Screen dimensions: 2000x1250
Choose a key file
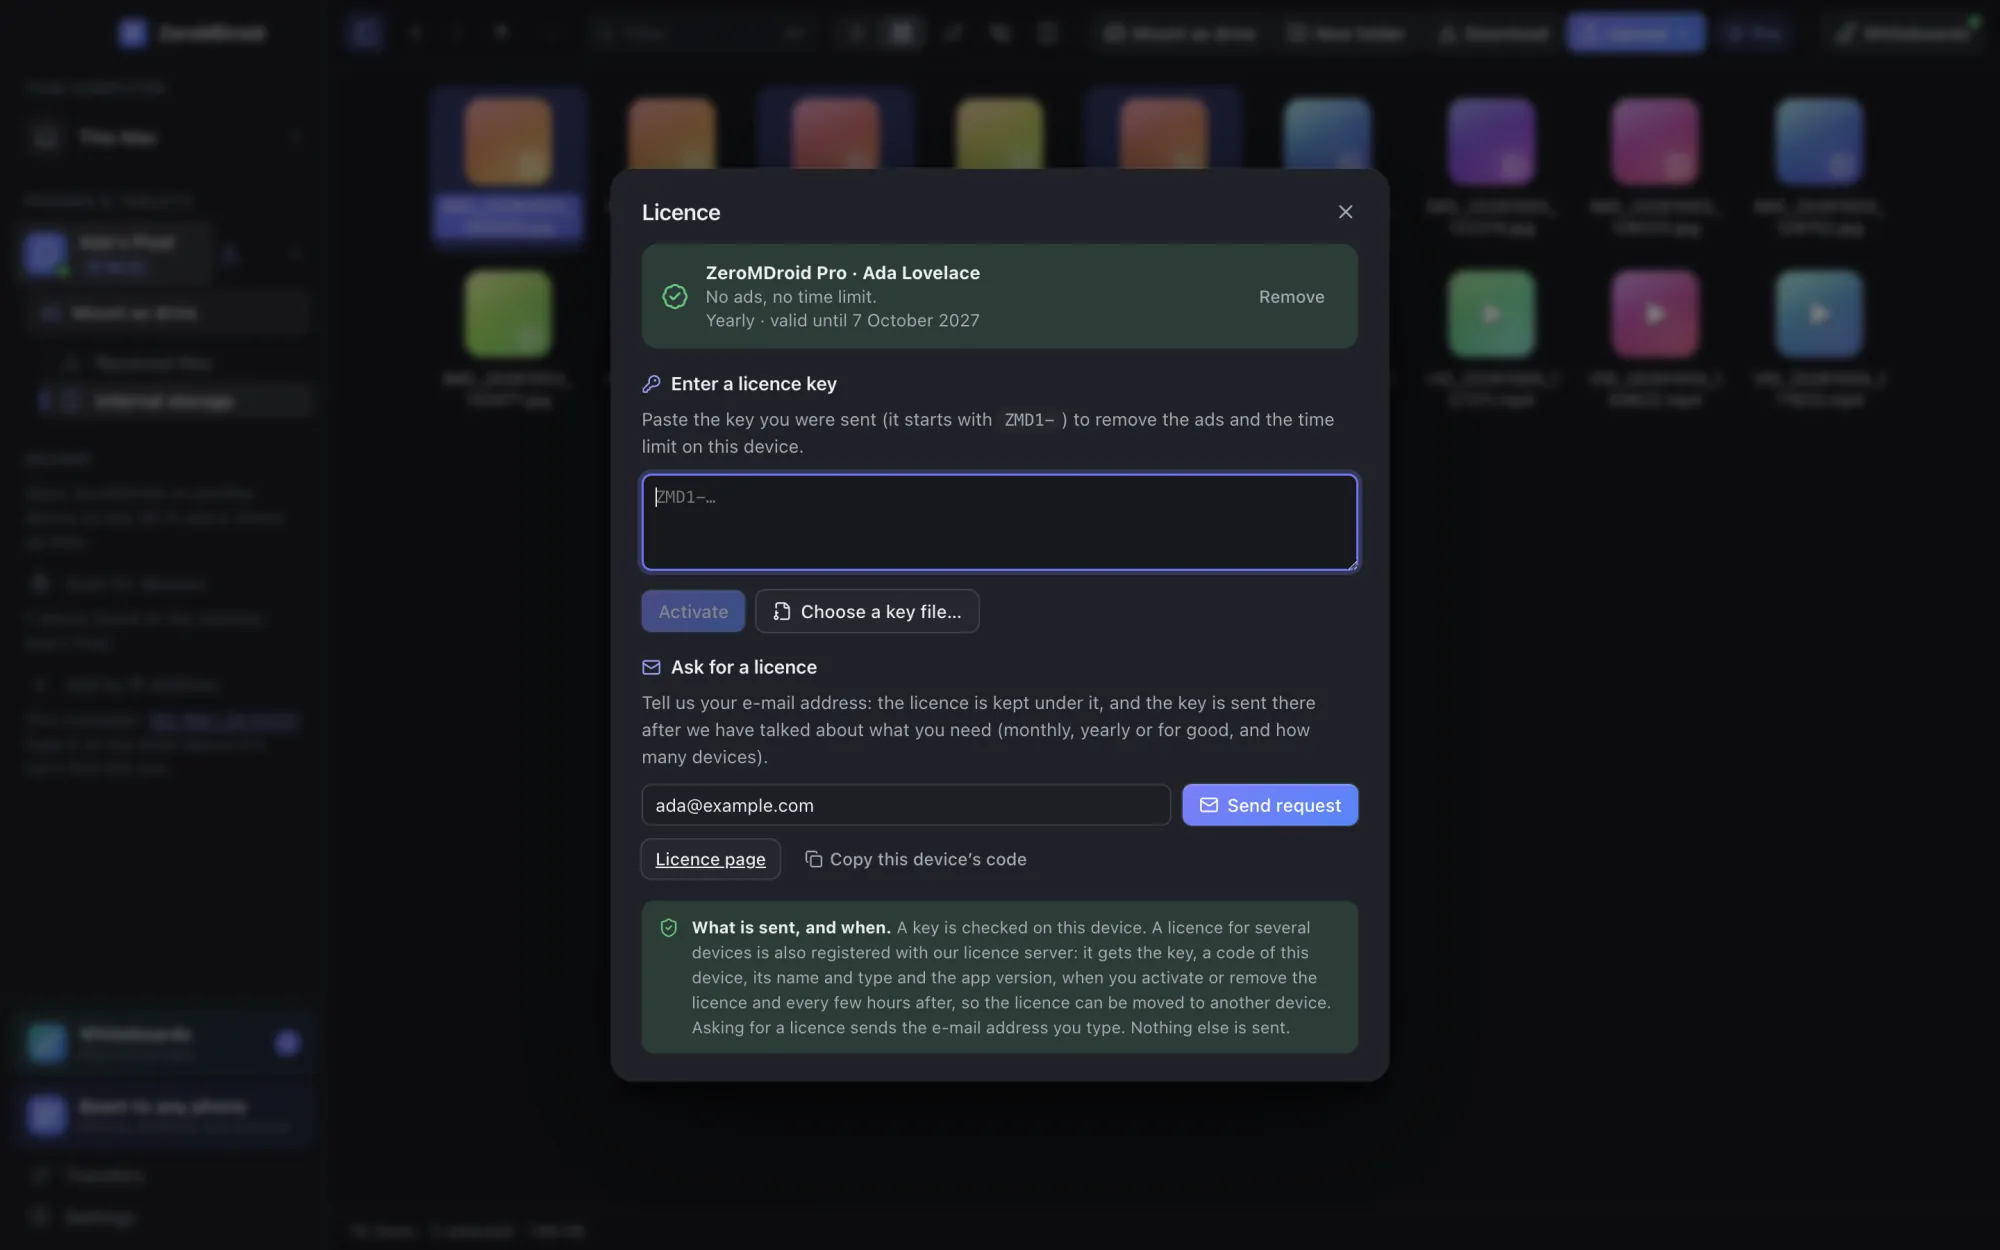click(x=867, y=611)
